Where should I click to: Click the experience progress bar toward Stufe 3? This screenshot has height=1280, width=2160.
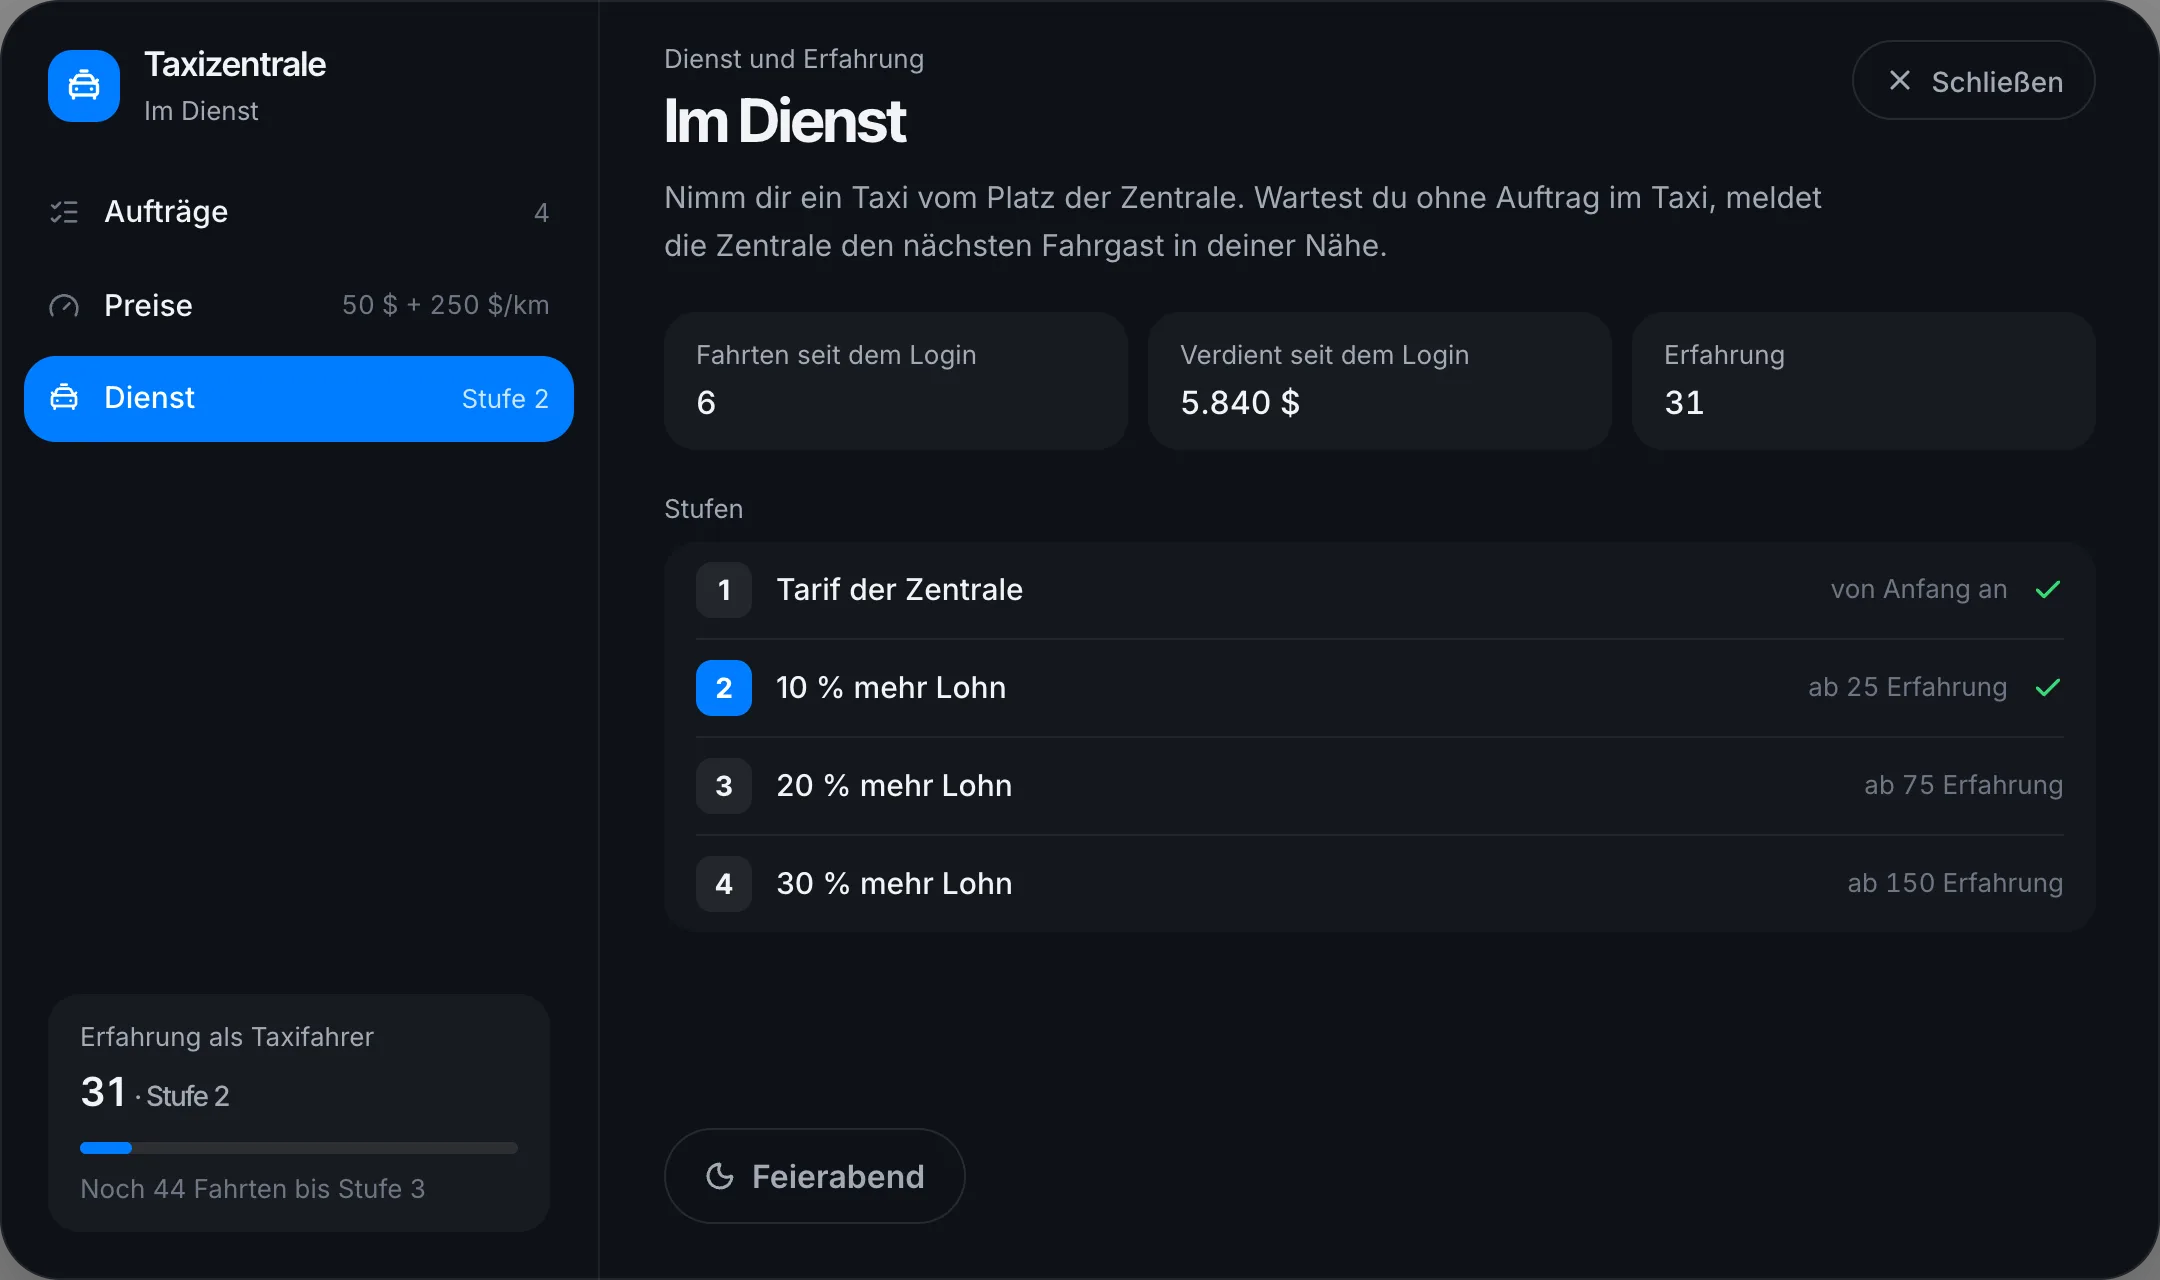(299, 1148)
